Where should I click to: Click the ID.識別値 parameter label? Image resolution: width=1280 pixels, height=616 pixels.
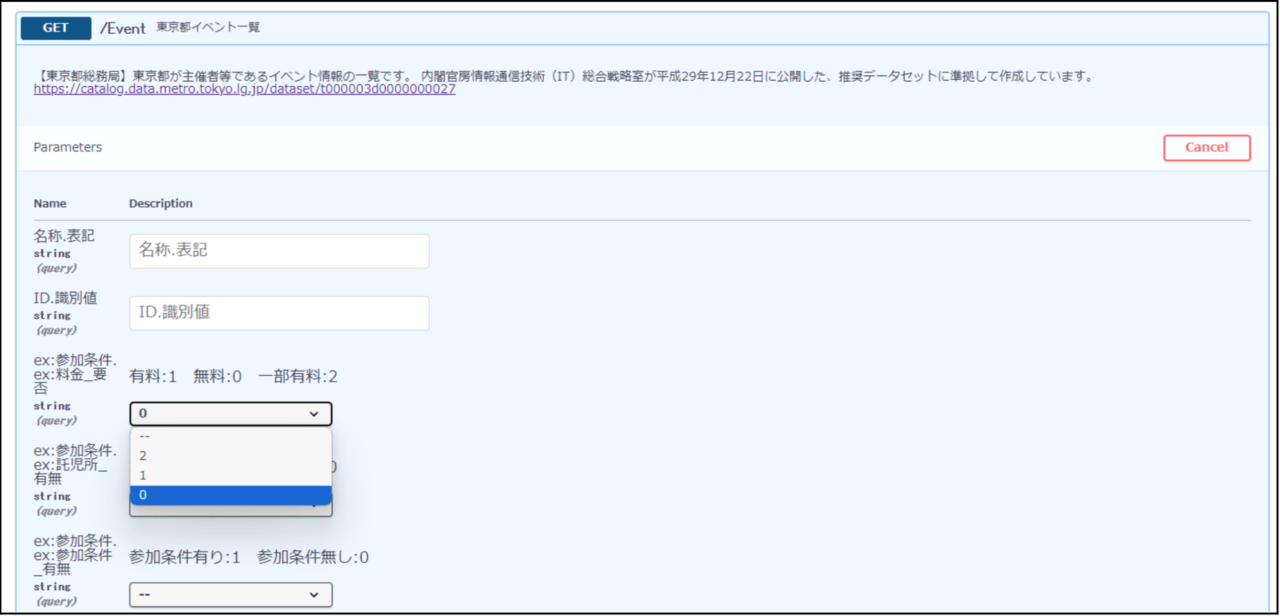tap(65, 298)
